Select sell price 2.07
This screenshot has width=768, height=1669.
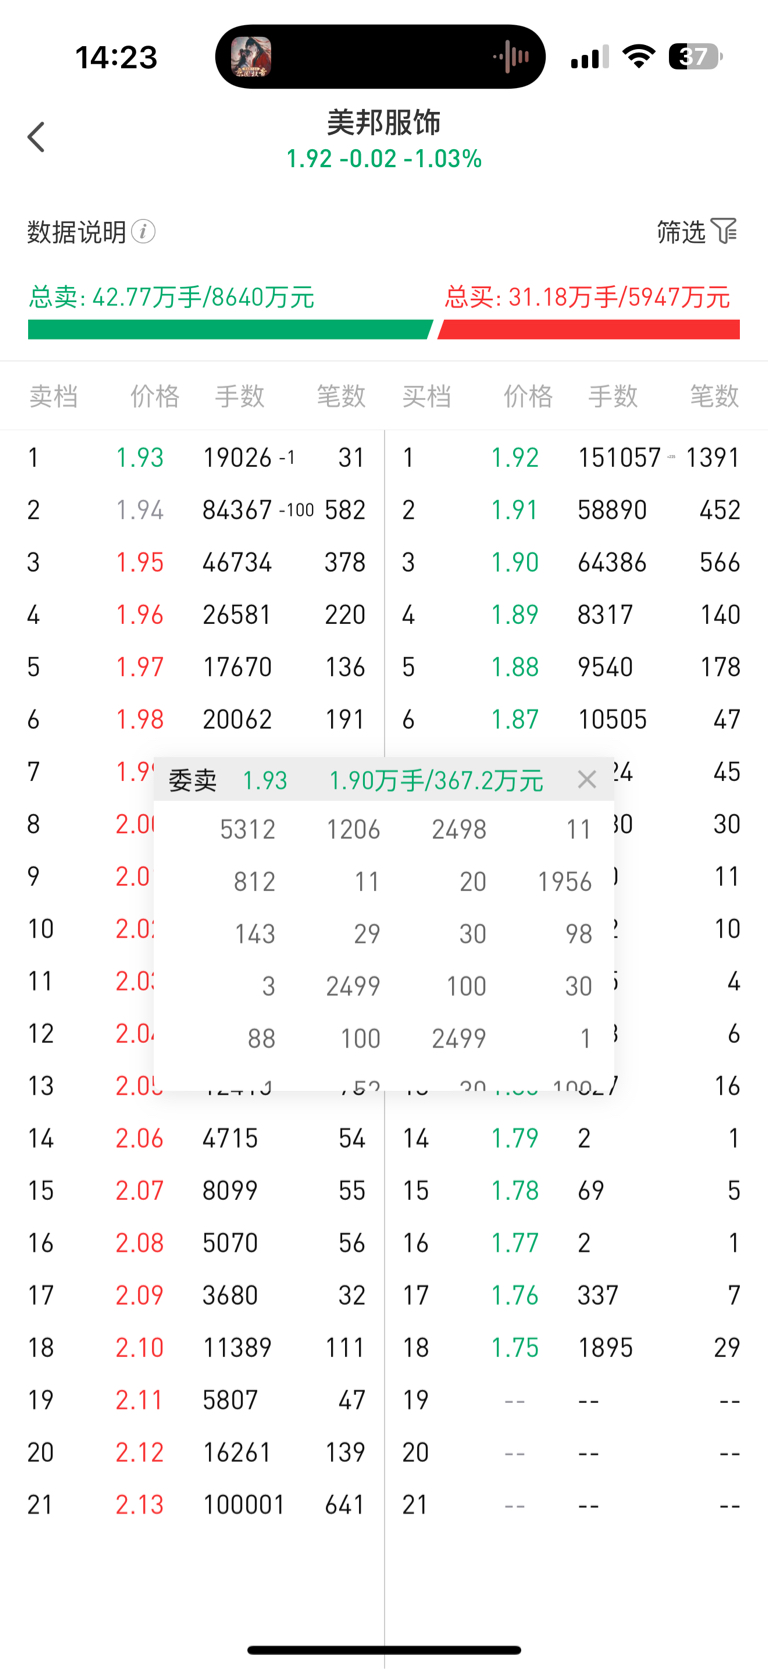pos(140,1190)
